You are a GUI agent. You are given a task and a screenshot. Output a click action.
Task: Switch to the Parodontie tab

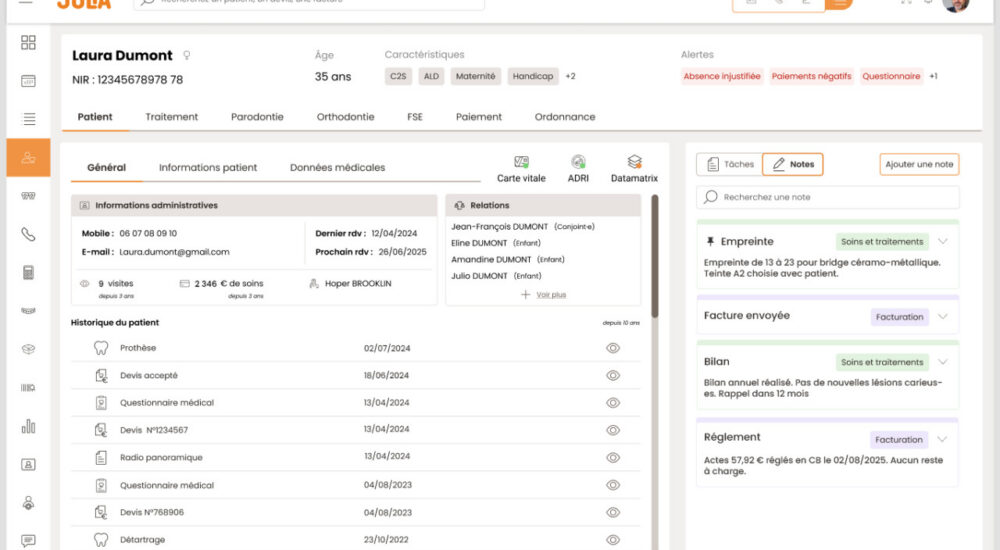[x=257, y=117]
